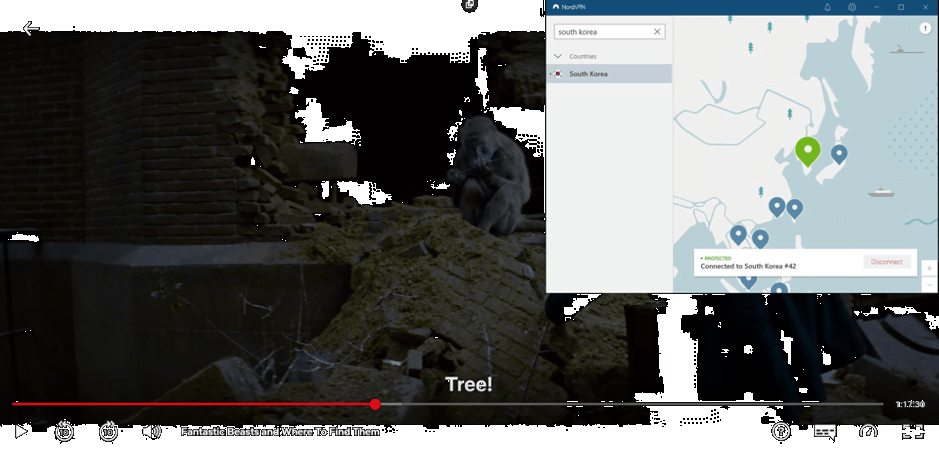Minimize the NordVPN window
939x458 pixels.
coord(877,7)
